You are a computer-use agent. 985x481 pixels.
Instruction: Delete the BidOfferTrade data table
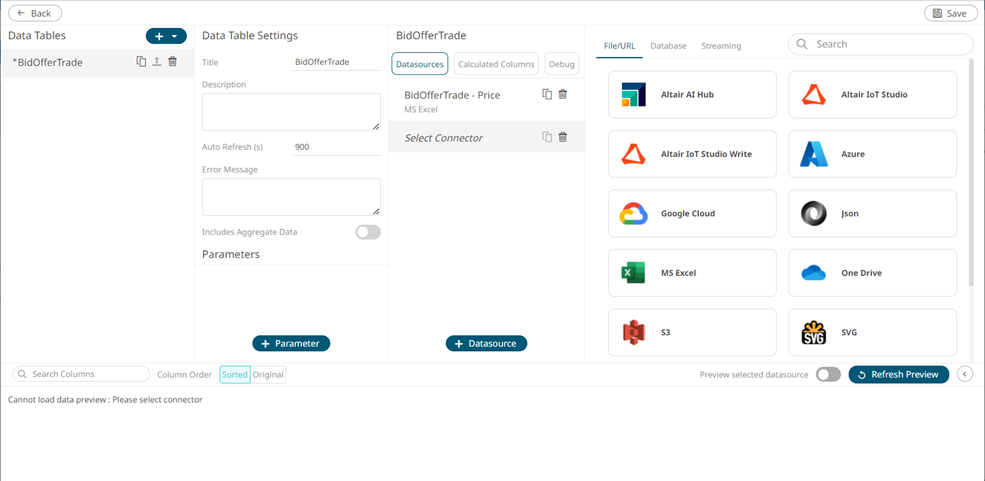173,62
